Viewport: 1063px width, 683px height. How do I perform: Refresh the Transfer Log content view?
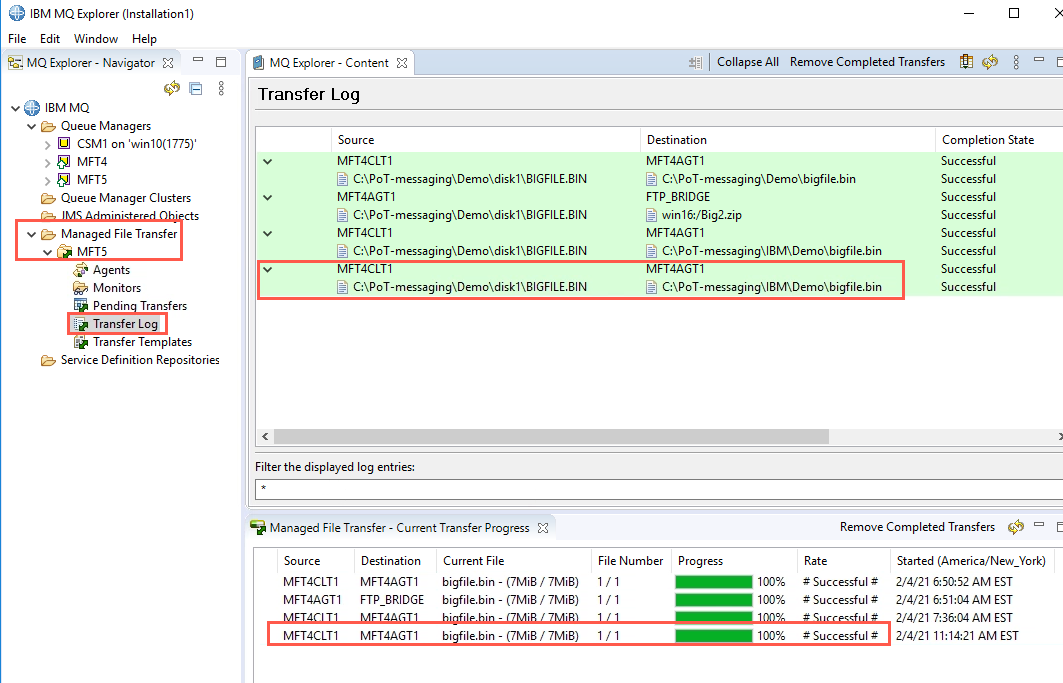990,62
